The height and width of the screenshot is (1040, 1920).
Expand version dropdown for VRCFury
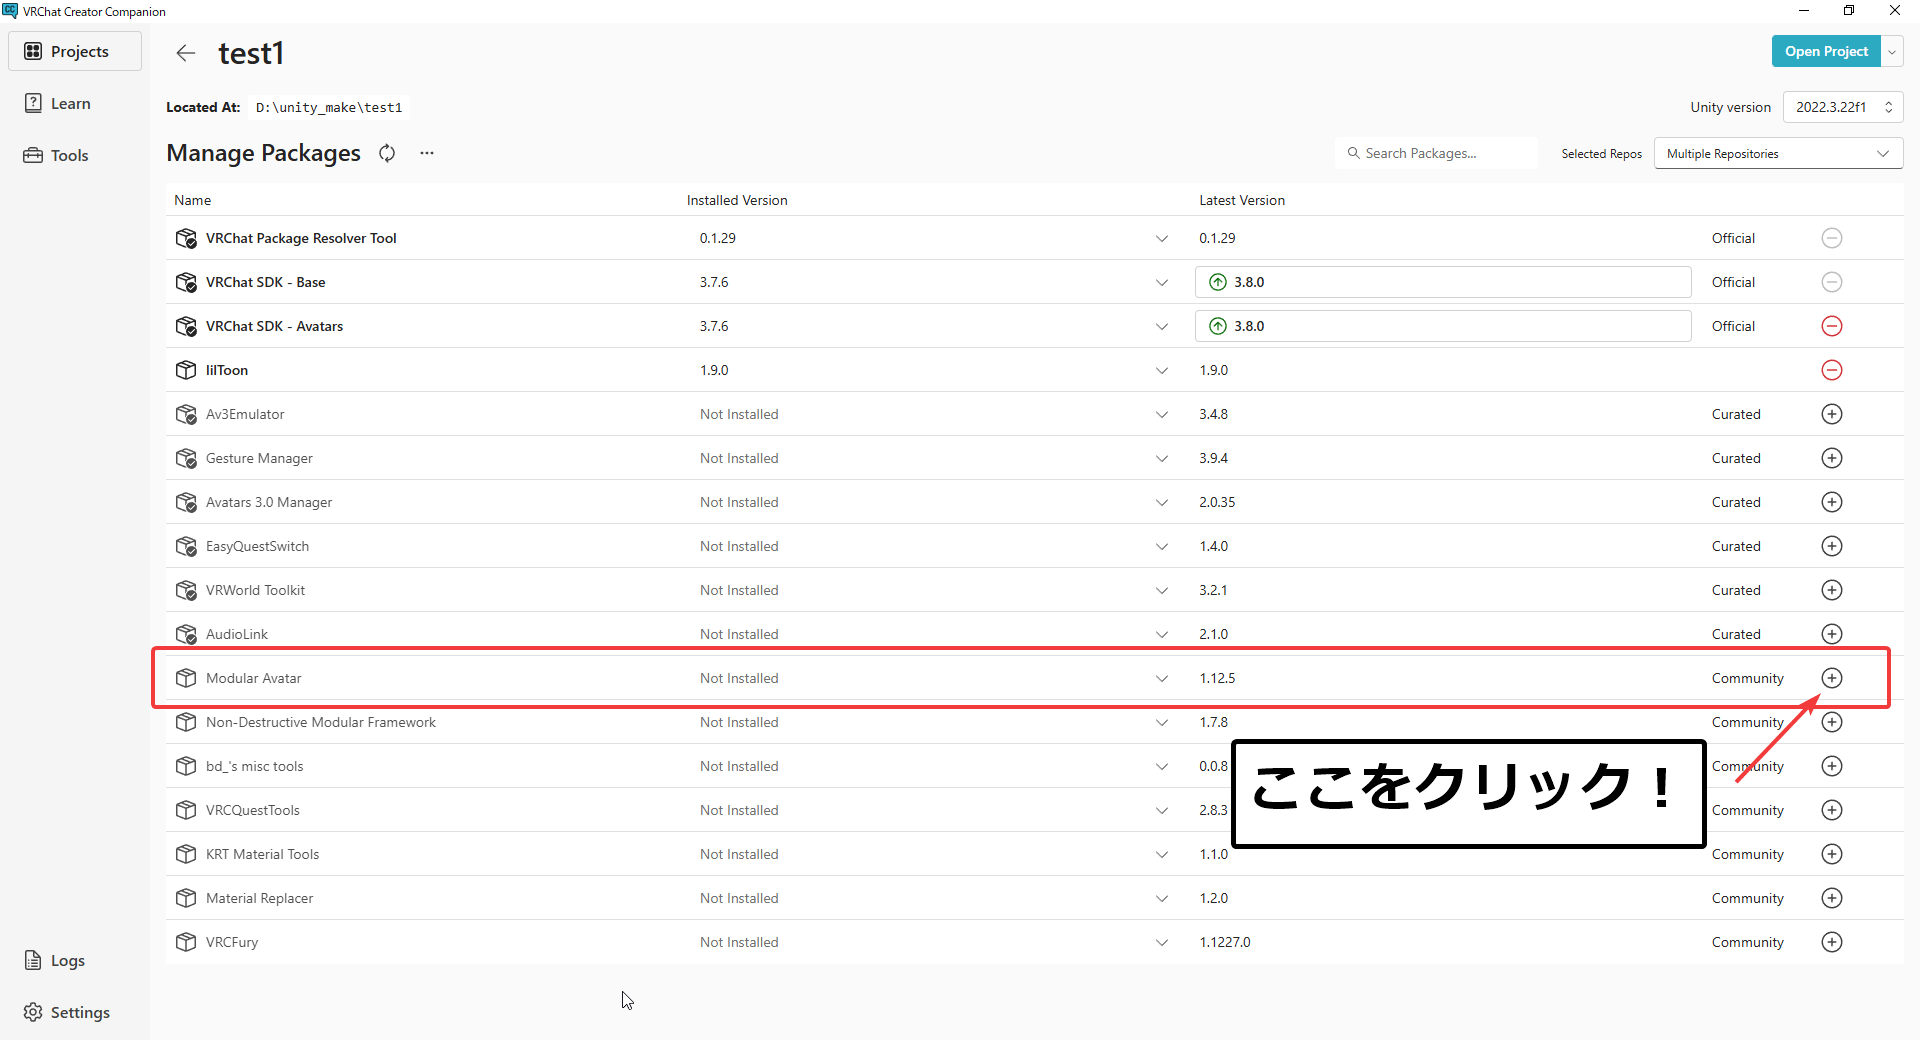(1162, 942)
